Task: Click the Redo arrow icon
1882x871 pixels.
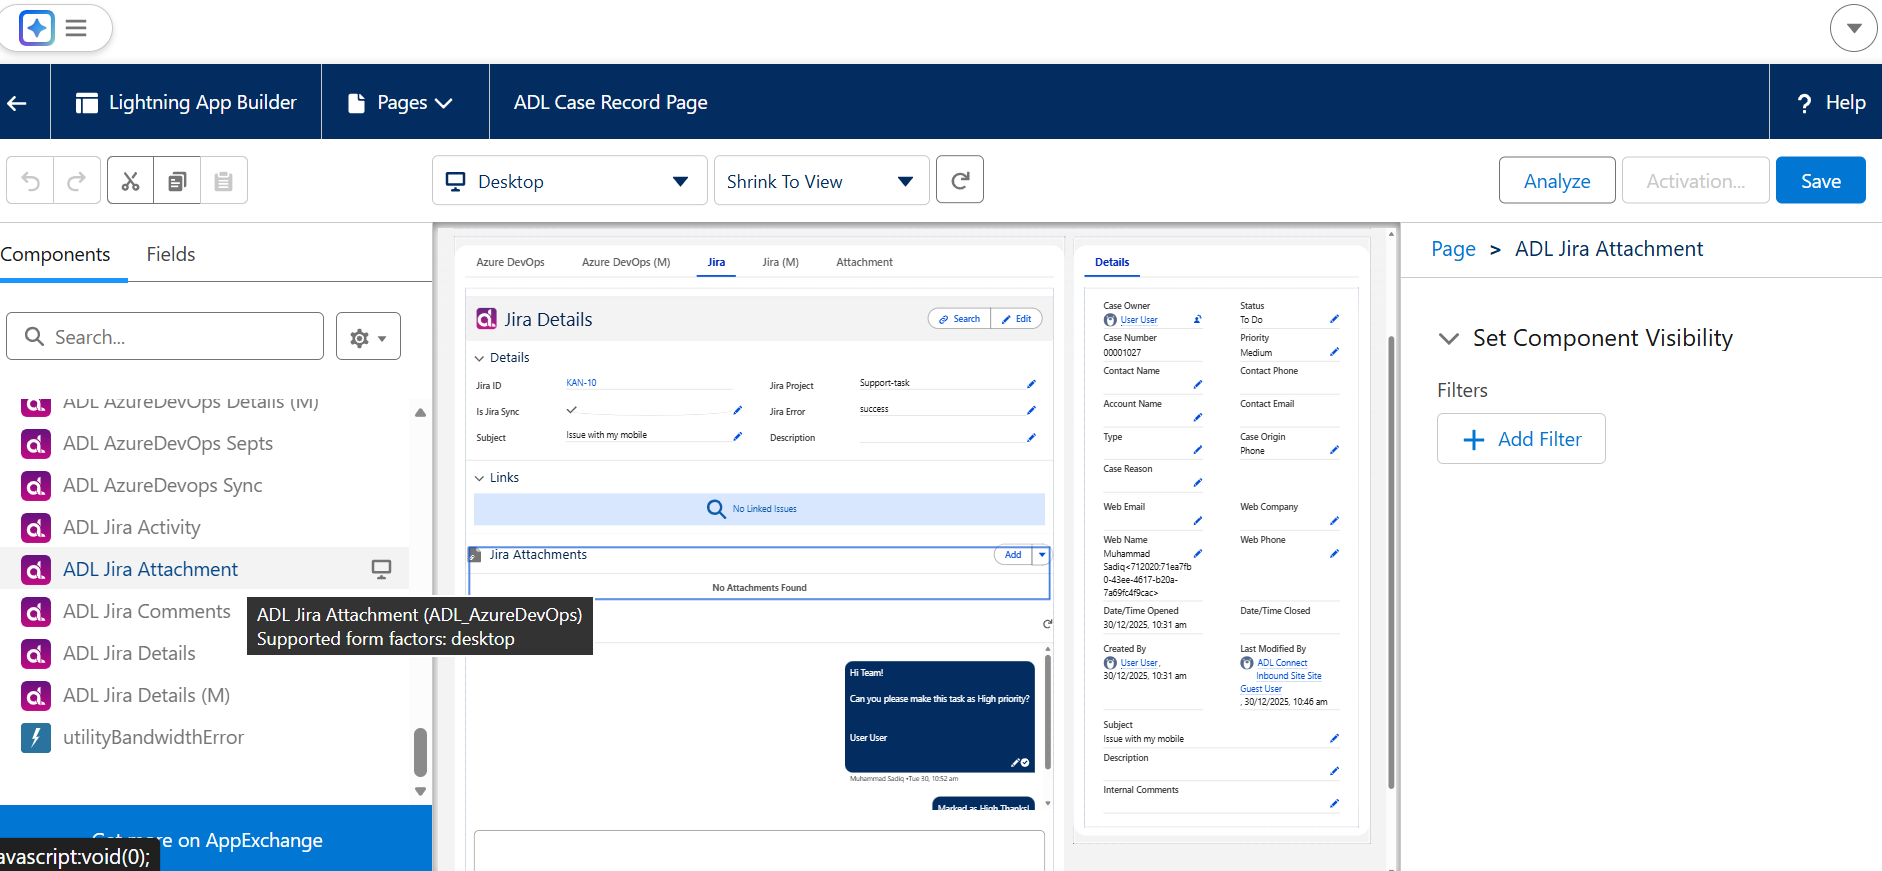Action: click(x=77, y=181)
